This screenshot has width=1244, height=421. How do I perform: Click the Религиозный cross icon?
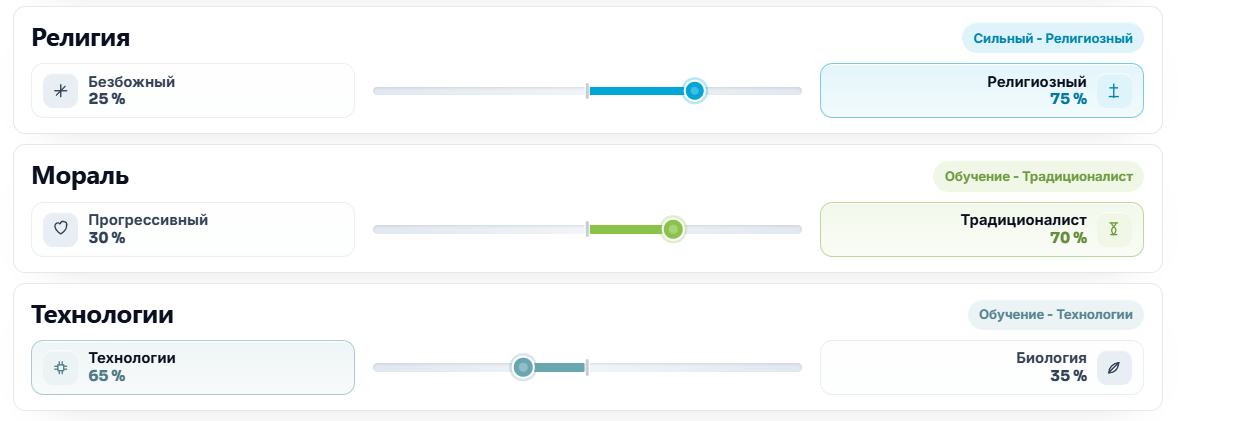coord(1114,91)
